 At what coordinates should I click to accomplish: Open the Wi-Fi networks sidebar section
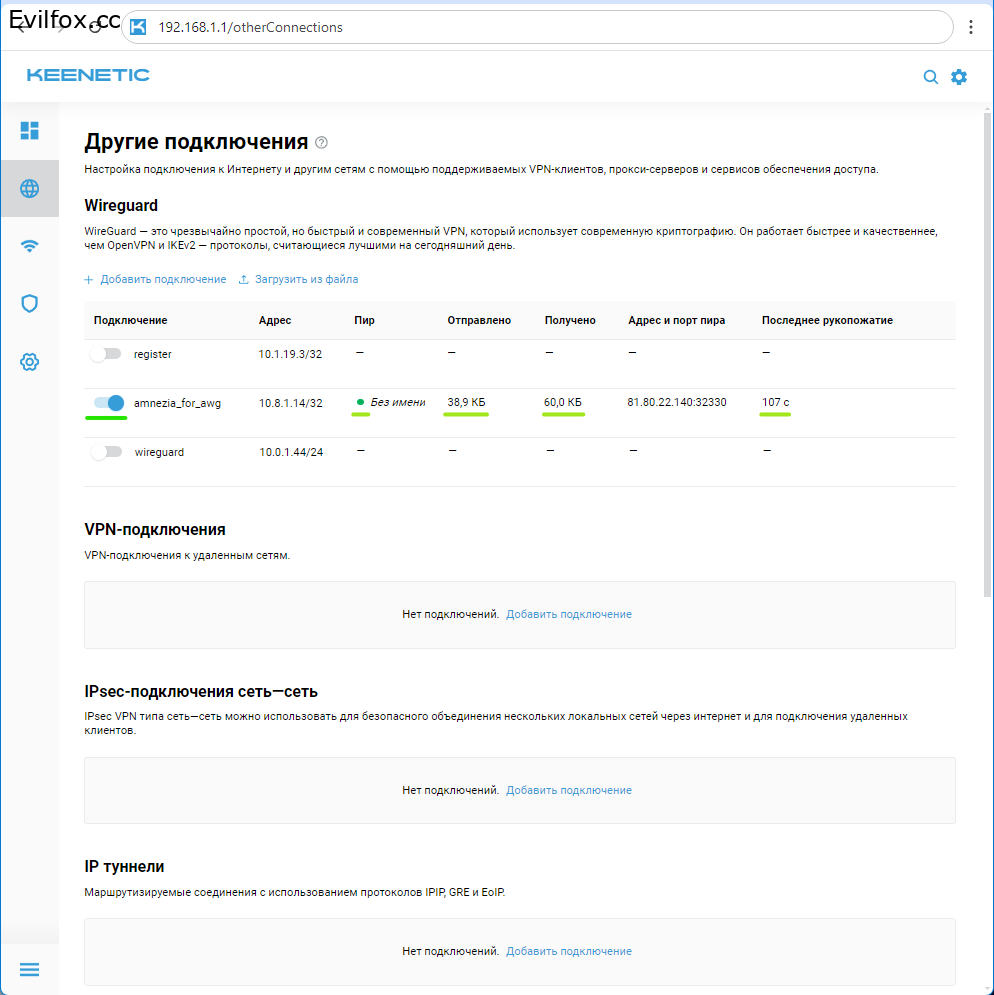[30, 246]
